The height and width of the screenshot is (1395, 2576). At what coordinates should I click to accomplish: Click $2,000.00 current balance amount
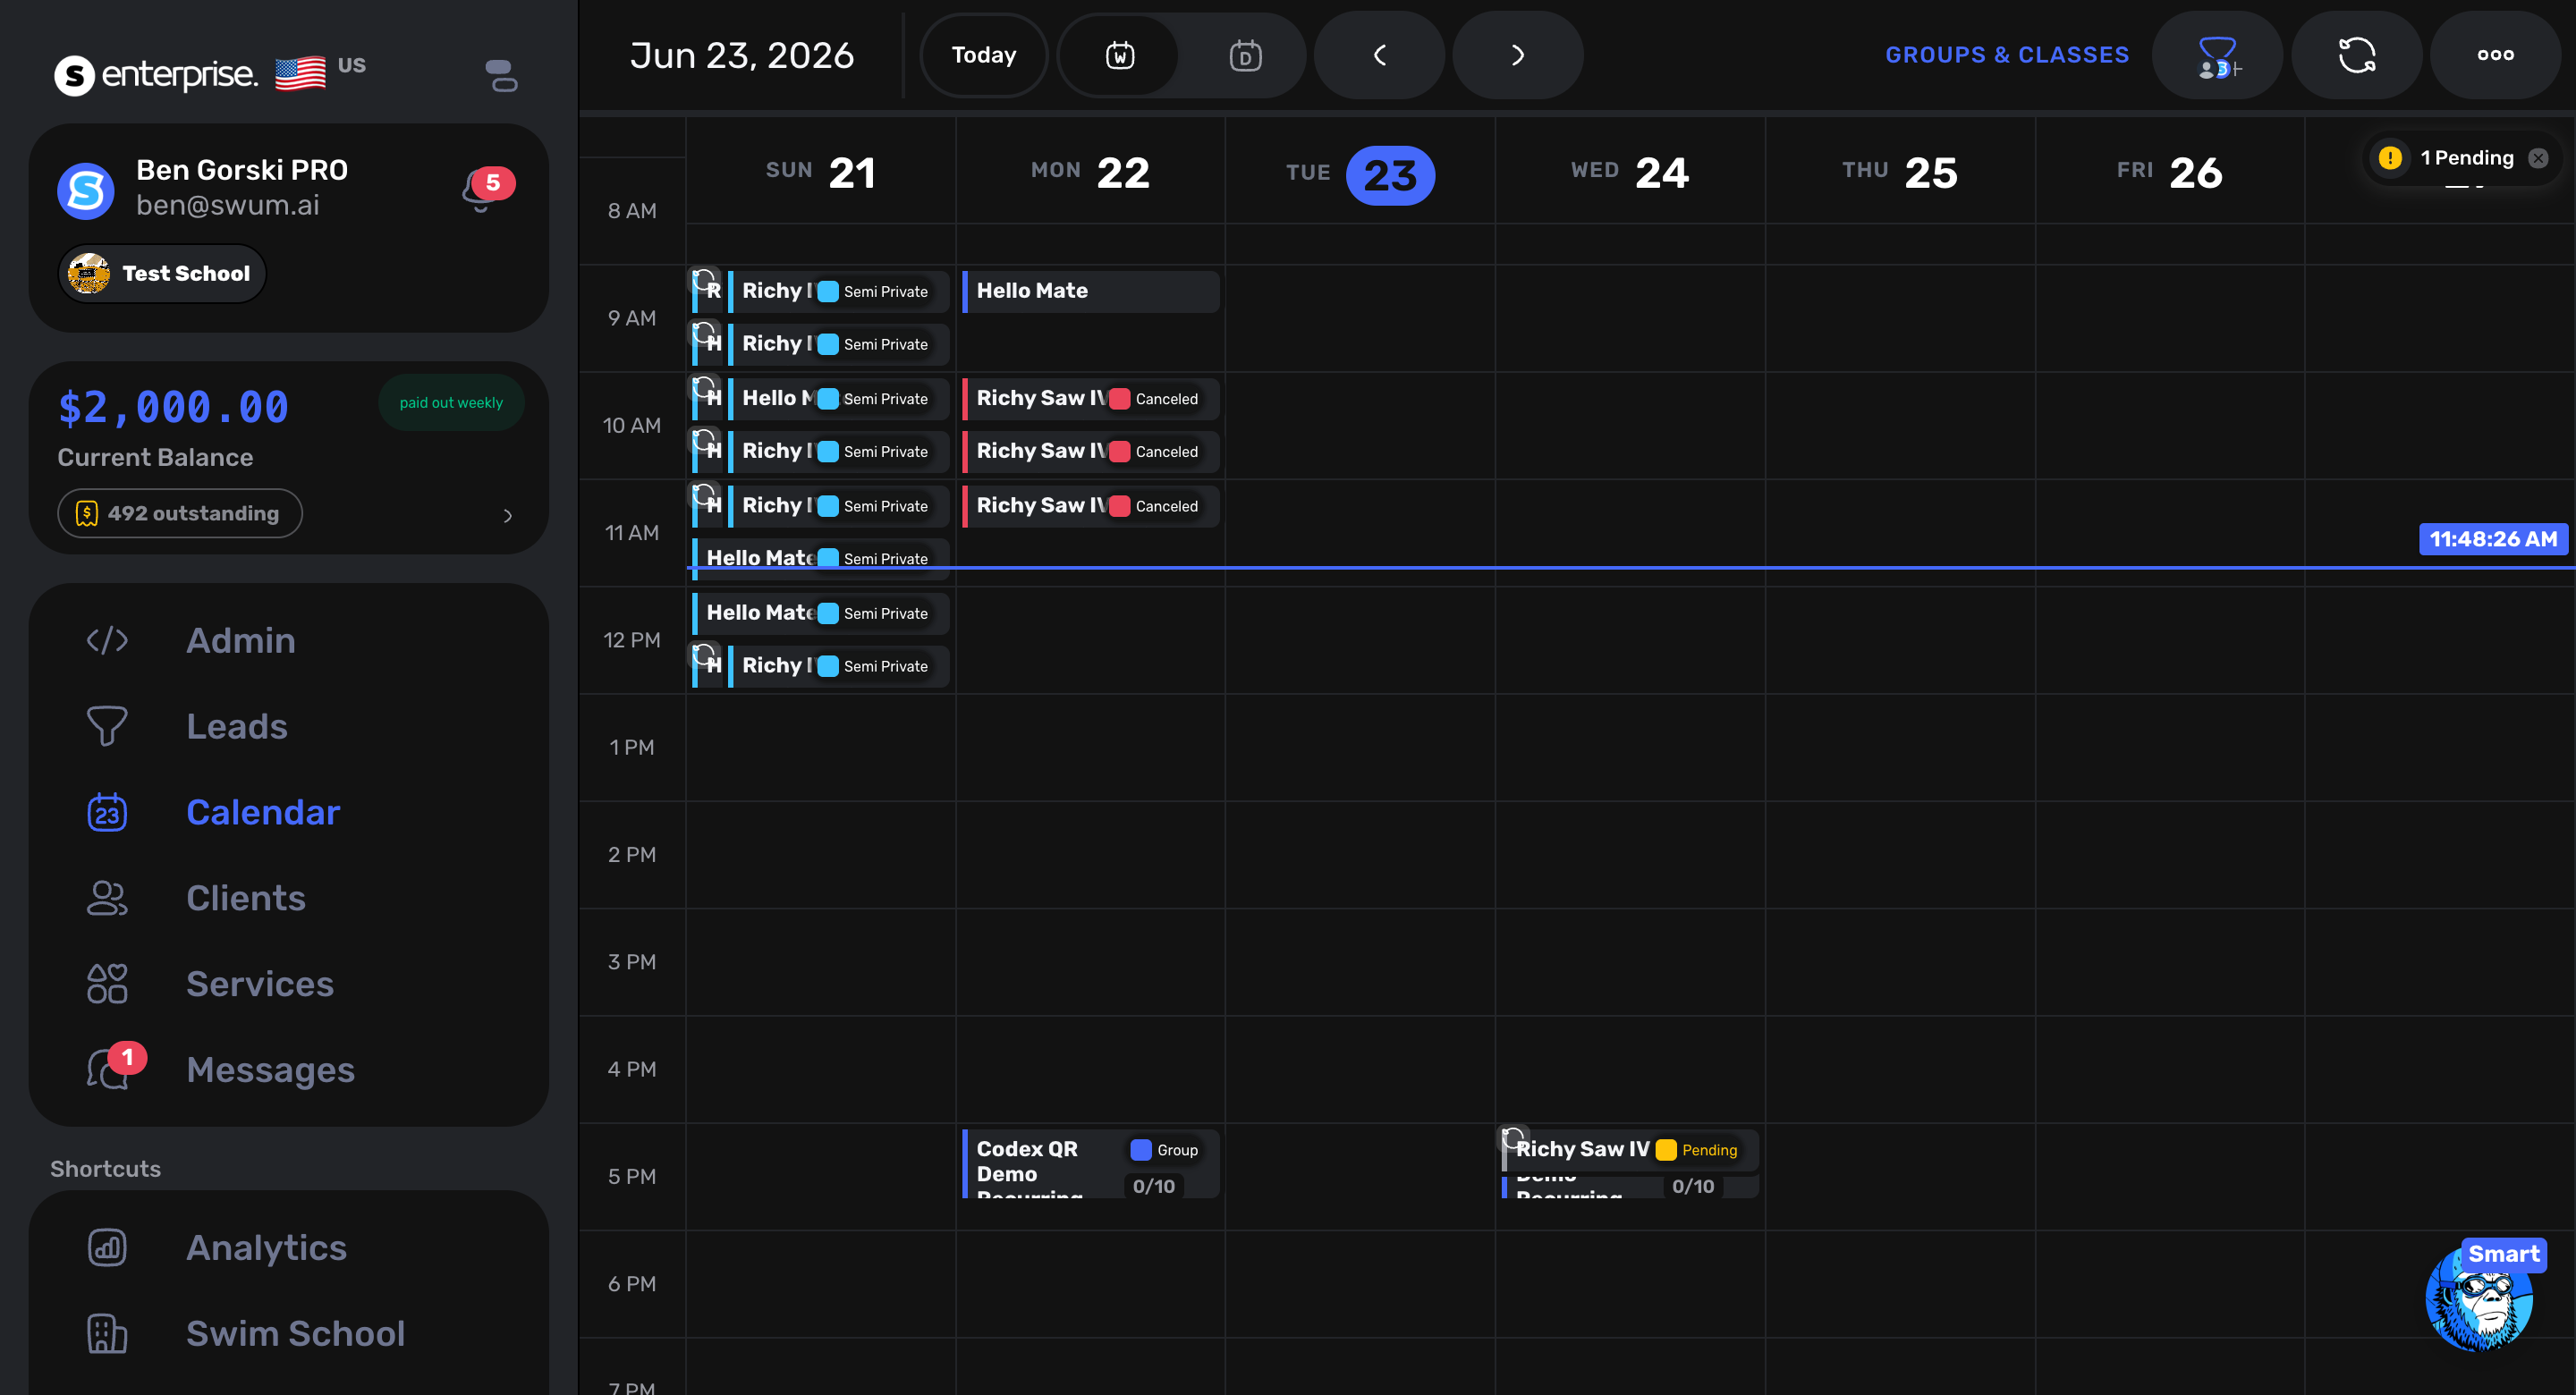tap(173, 407)
